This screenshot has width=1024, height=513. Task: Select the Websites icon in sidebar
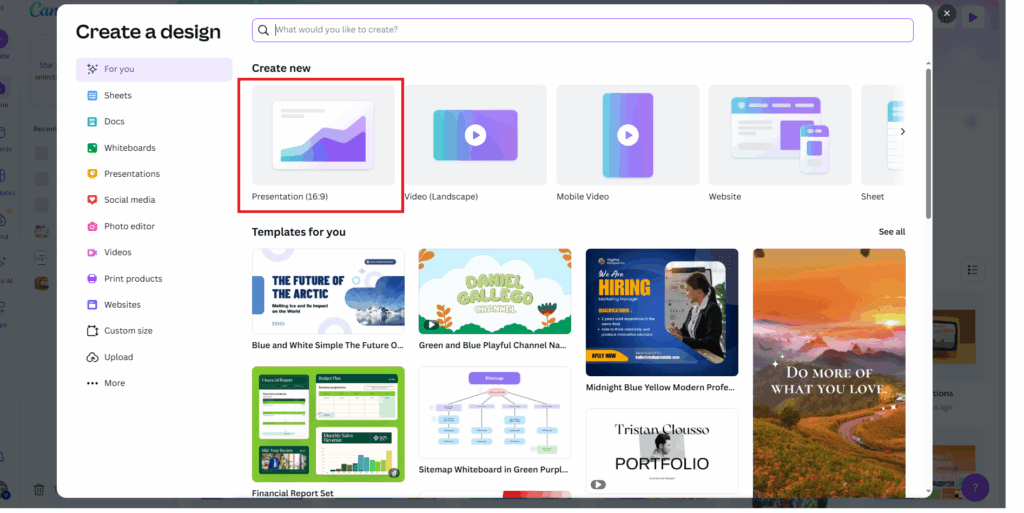[x=92, y=305]
